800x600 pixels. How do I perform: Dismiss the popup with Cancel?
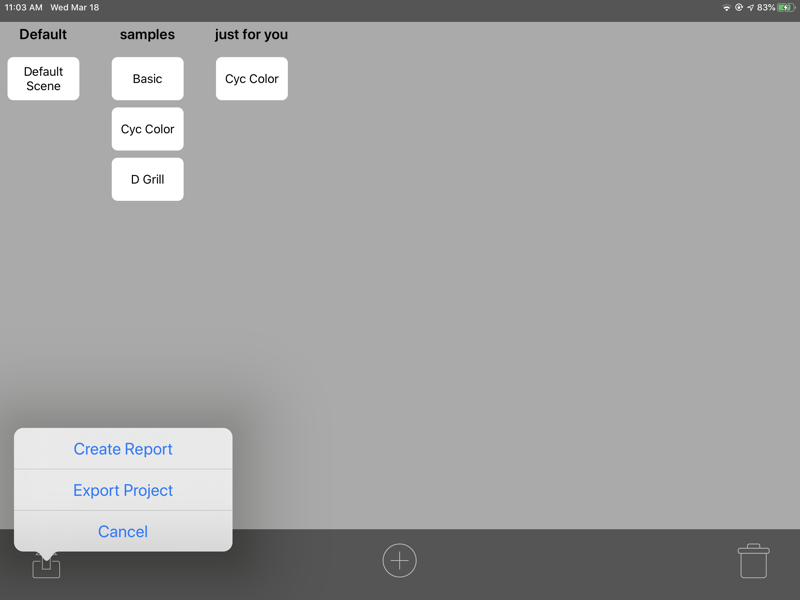pos(123,531)
